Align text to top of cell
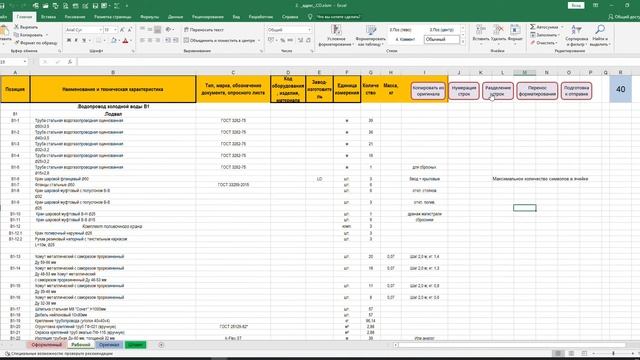 [x=142, y=29]
